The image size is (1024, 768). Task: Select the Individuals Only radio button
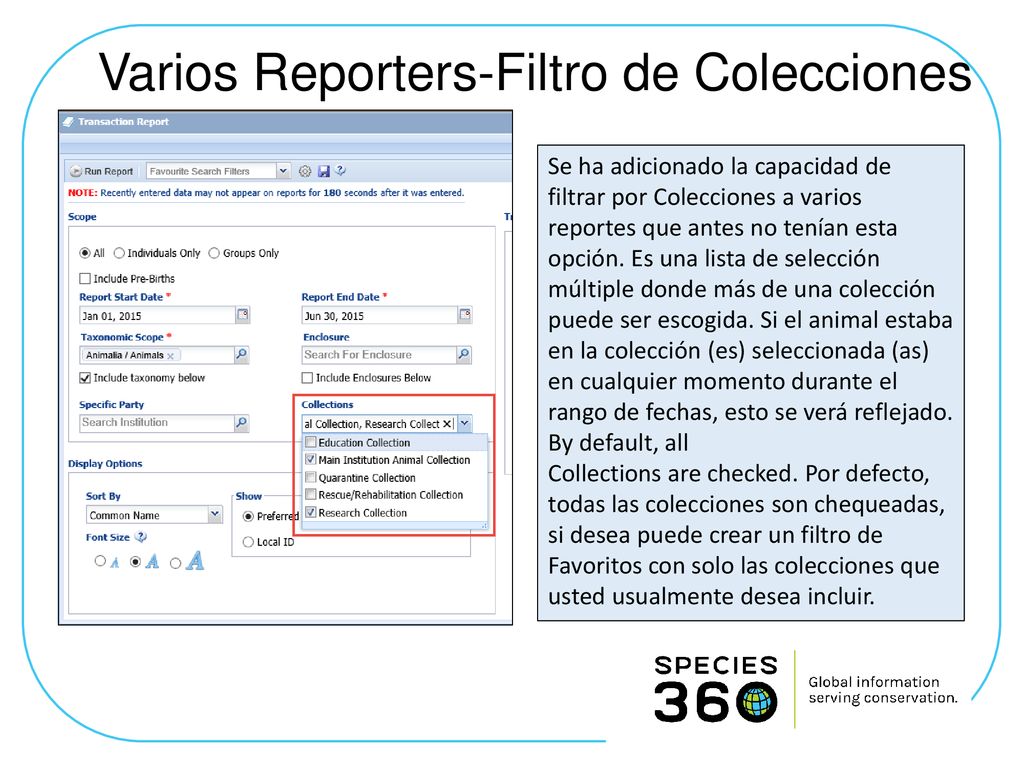[x=119, y=253]
